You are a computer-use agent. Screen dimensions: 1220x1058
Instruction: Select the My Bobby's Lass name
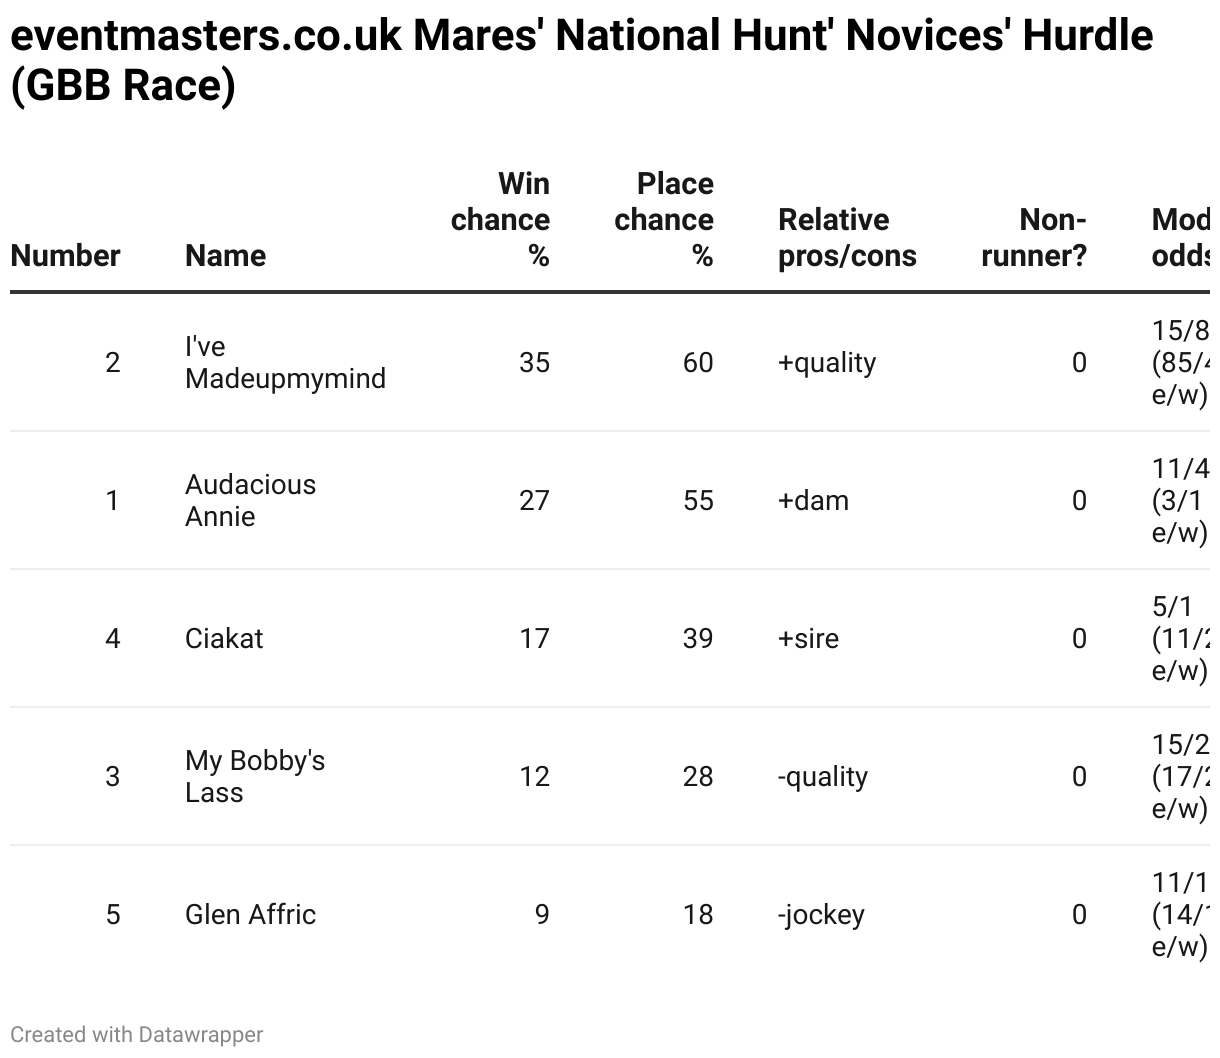click(x=255, y=776)
